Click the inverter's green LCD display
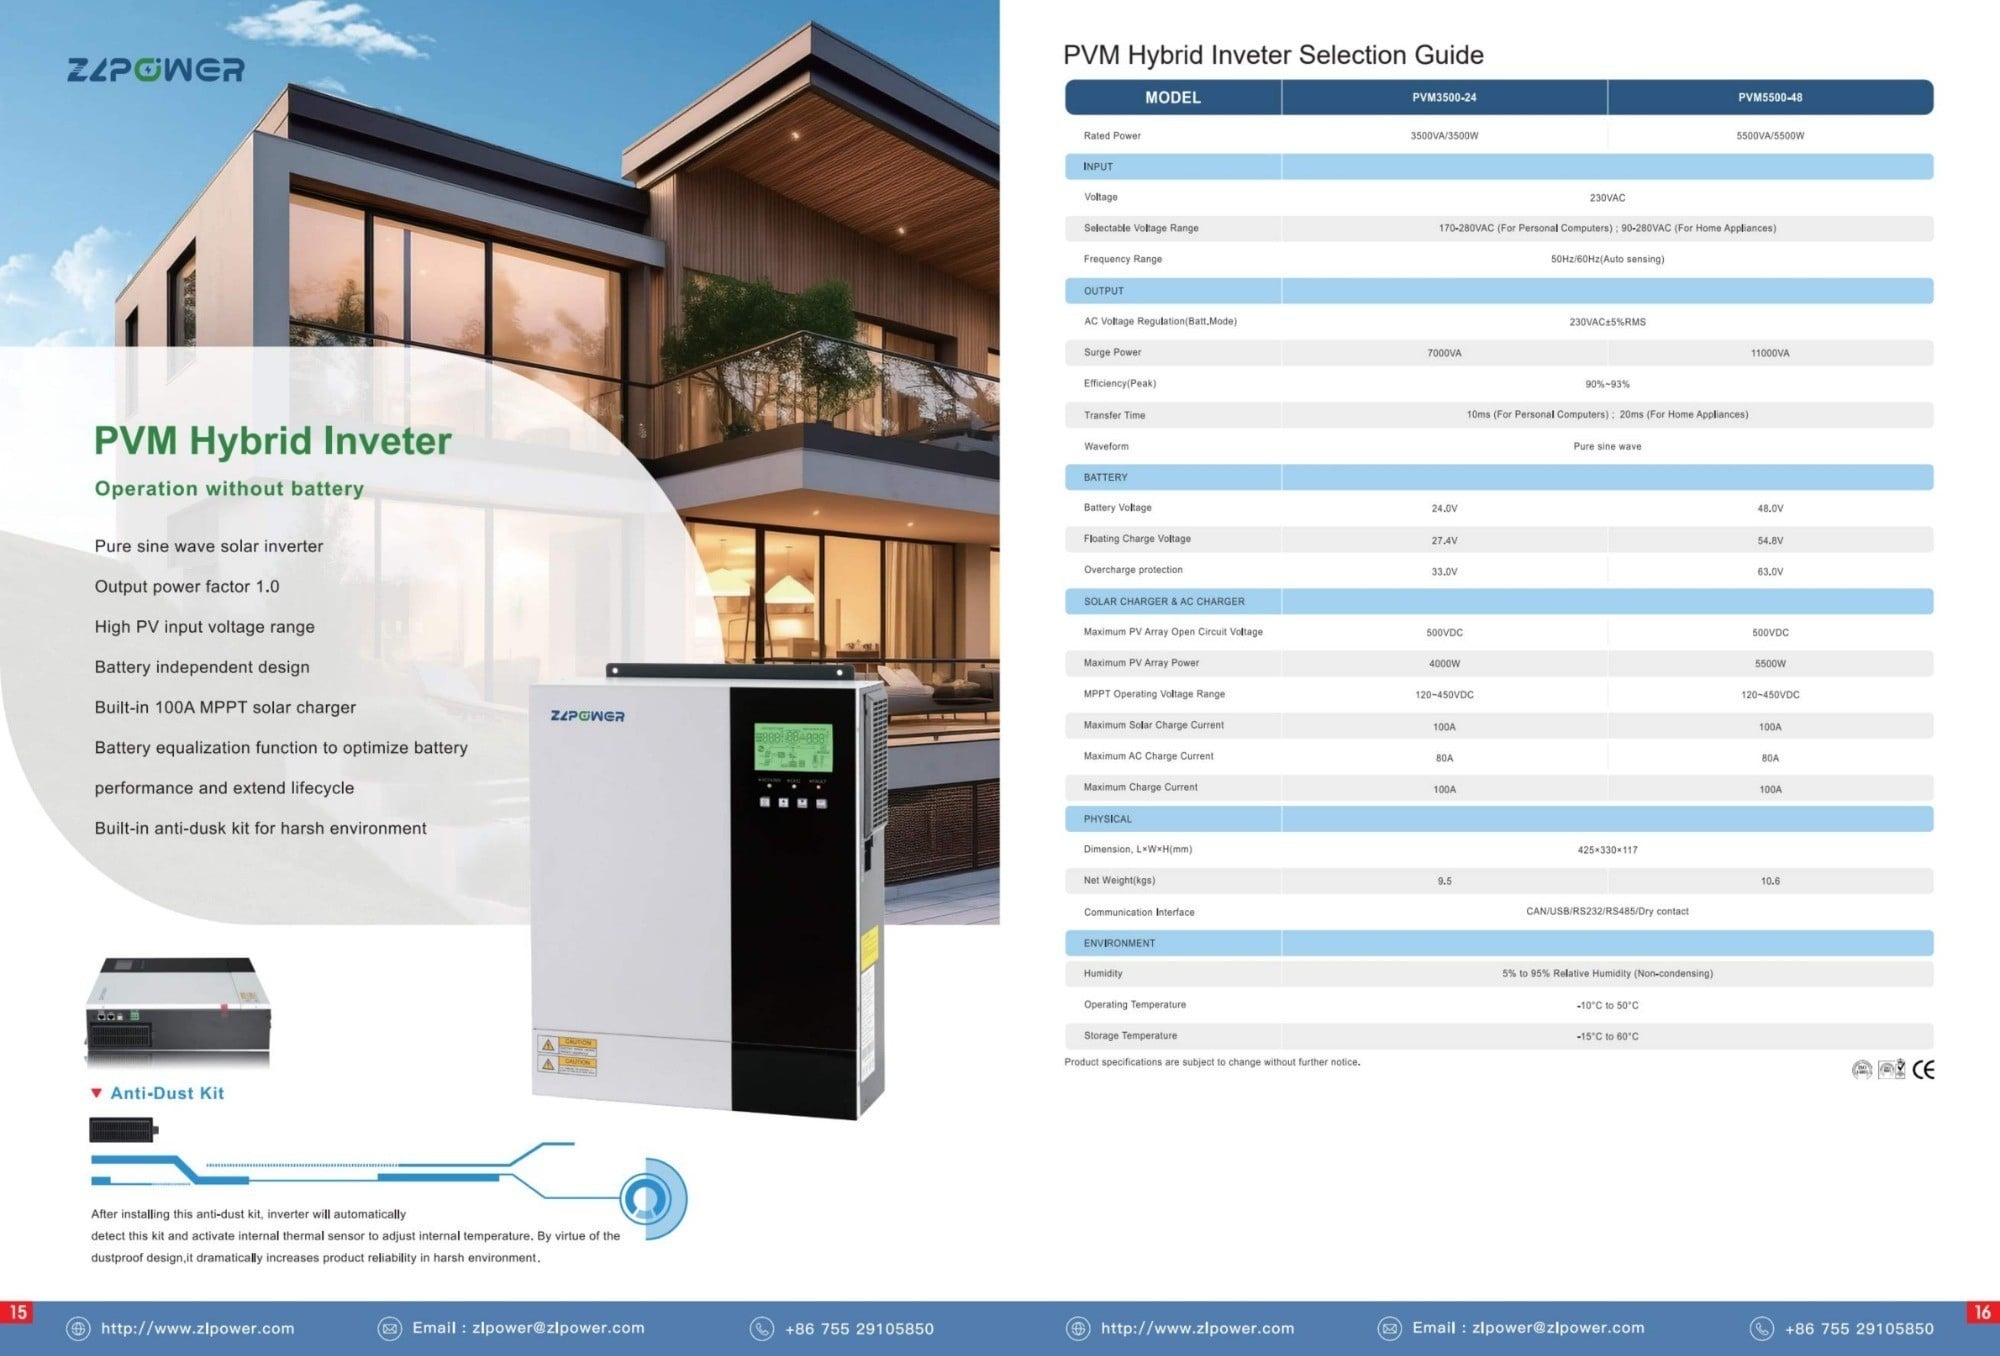2000x1356 pixels. (792, 746)
